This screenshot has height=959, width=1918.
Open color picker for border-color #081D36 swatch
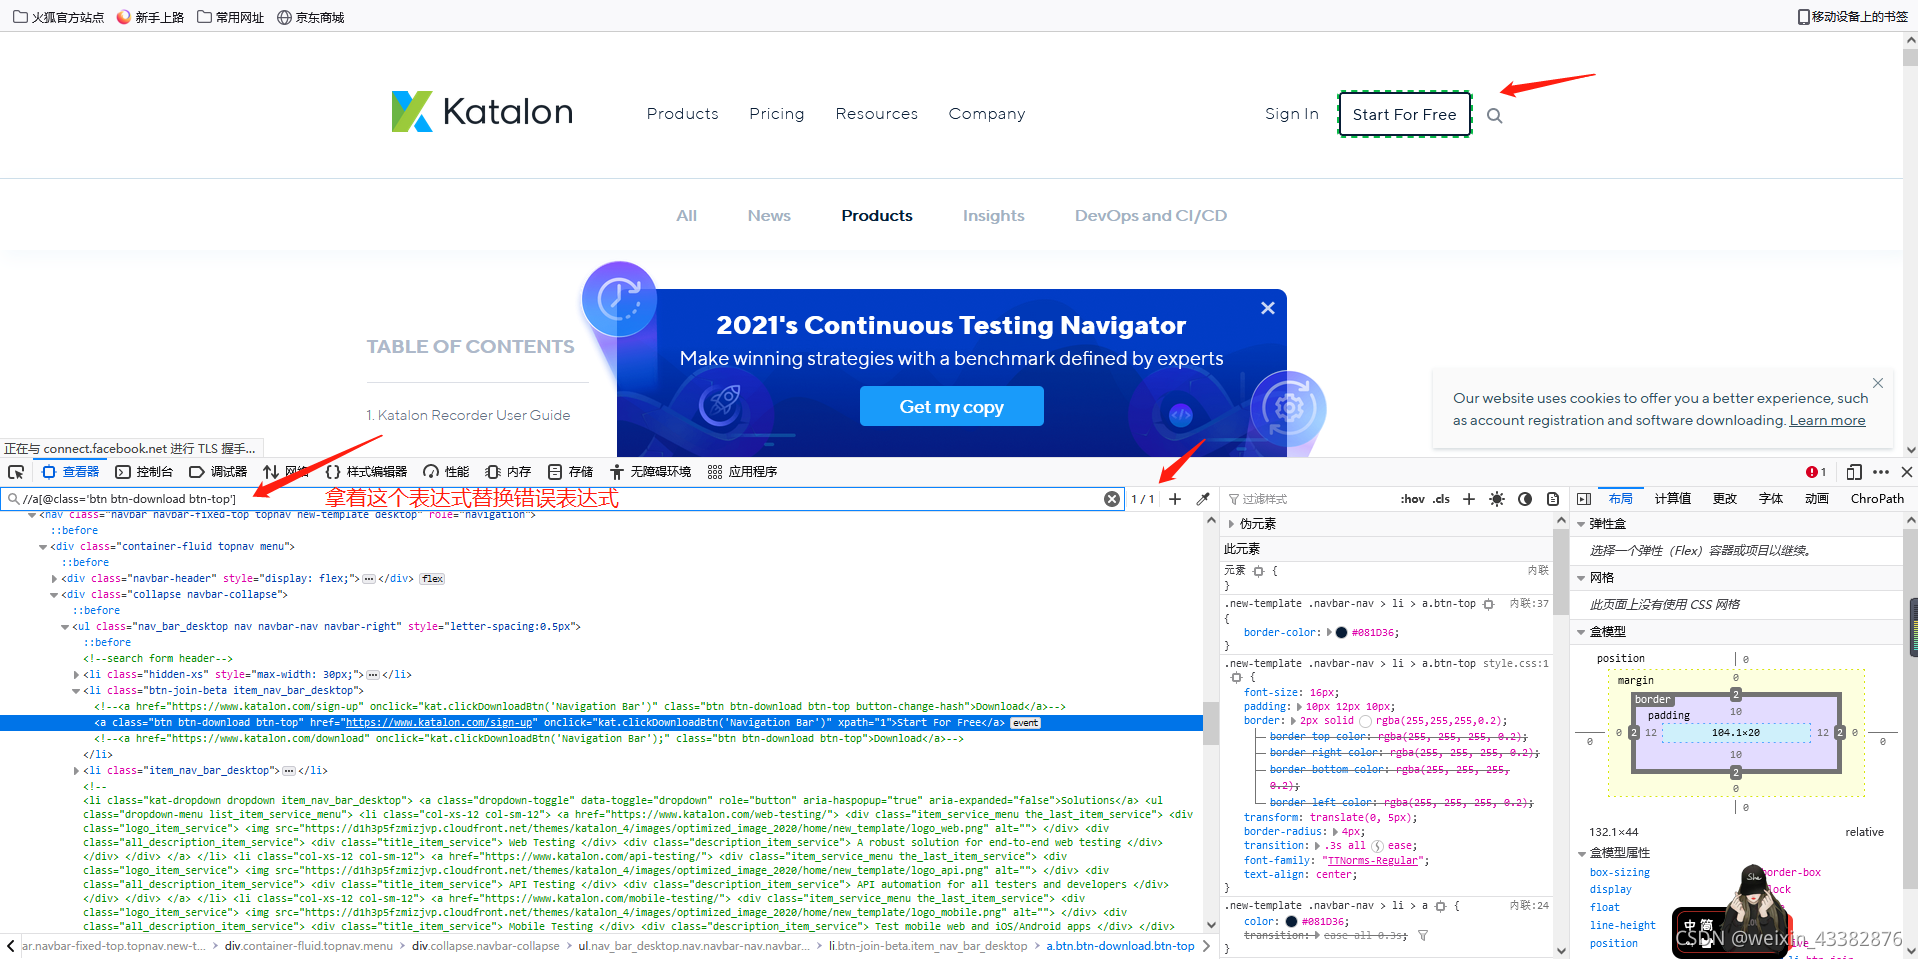coord(1341,633)
